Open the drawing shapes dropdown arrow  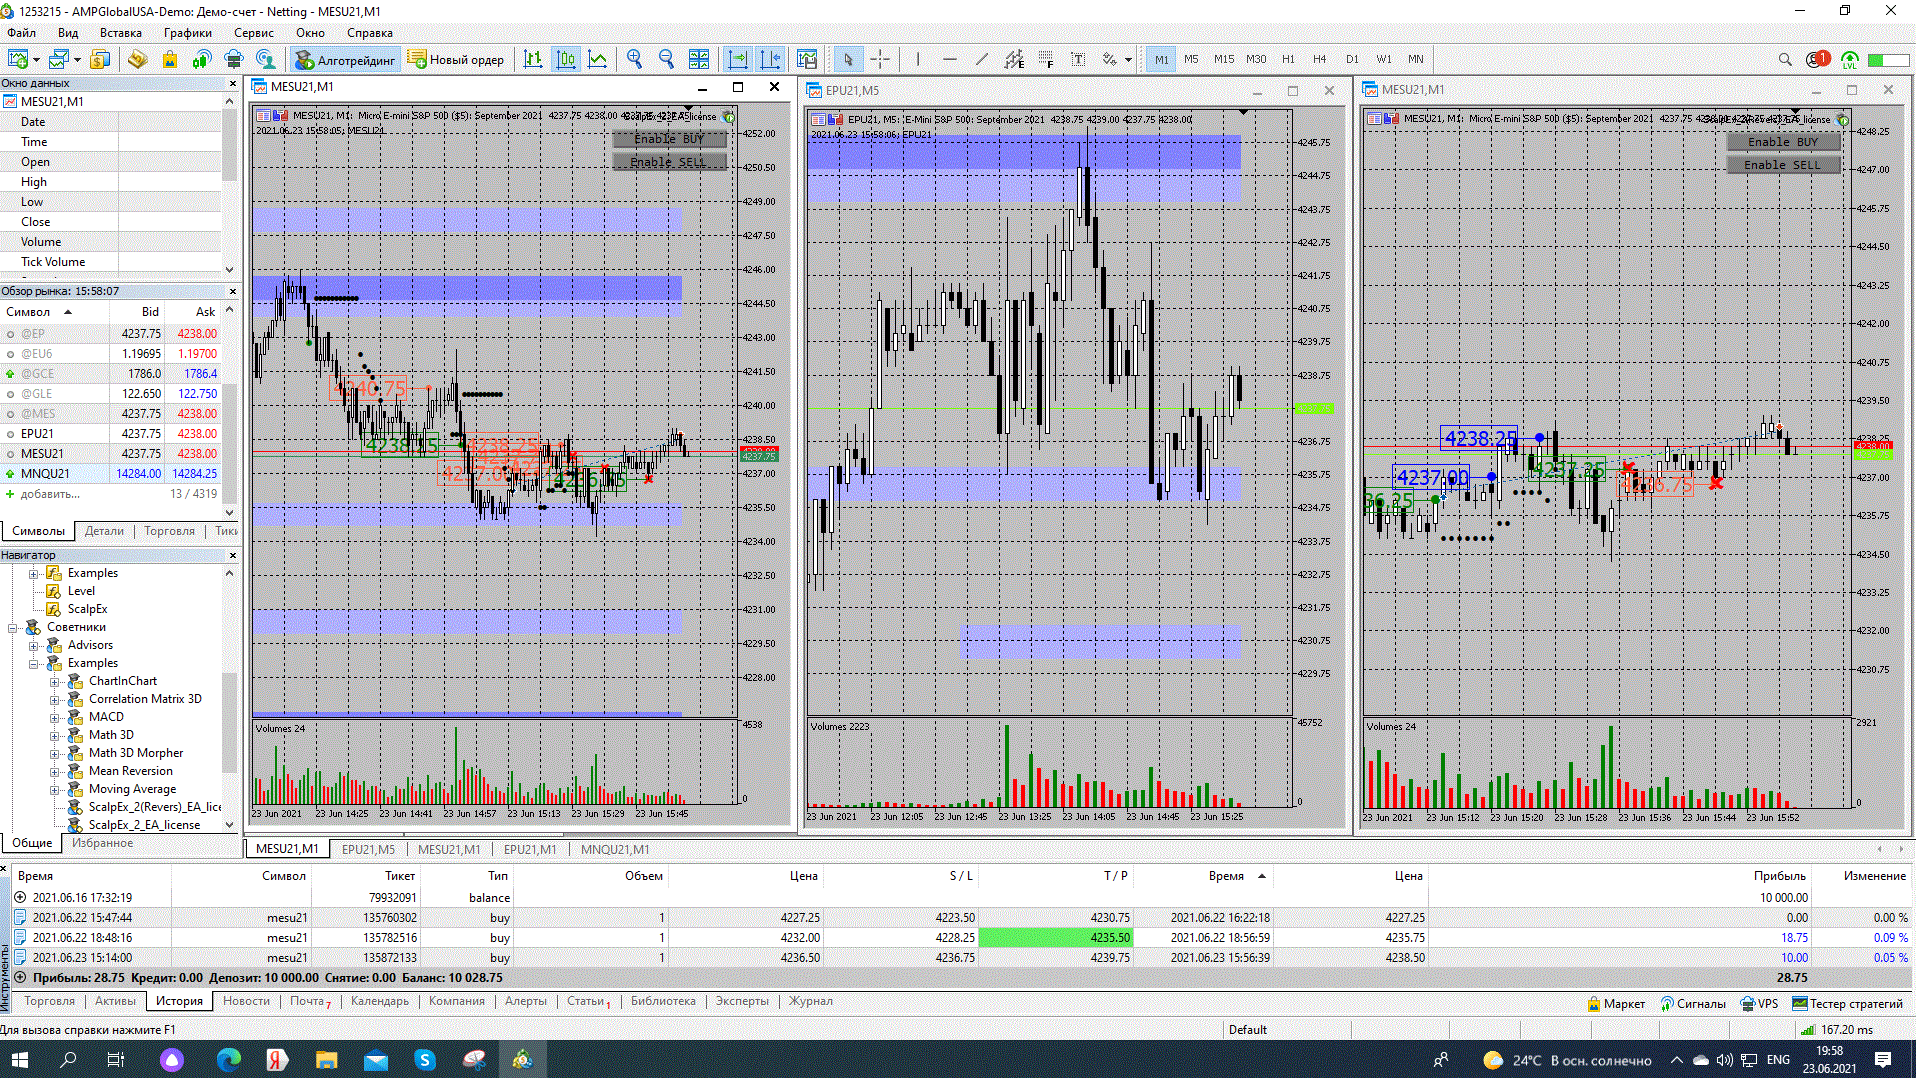click(x=1128, y=60)
